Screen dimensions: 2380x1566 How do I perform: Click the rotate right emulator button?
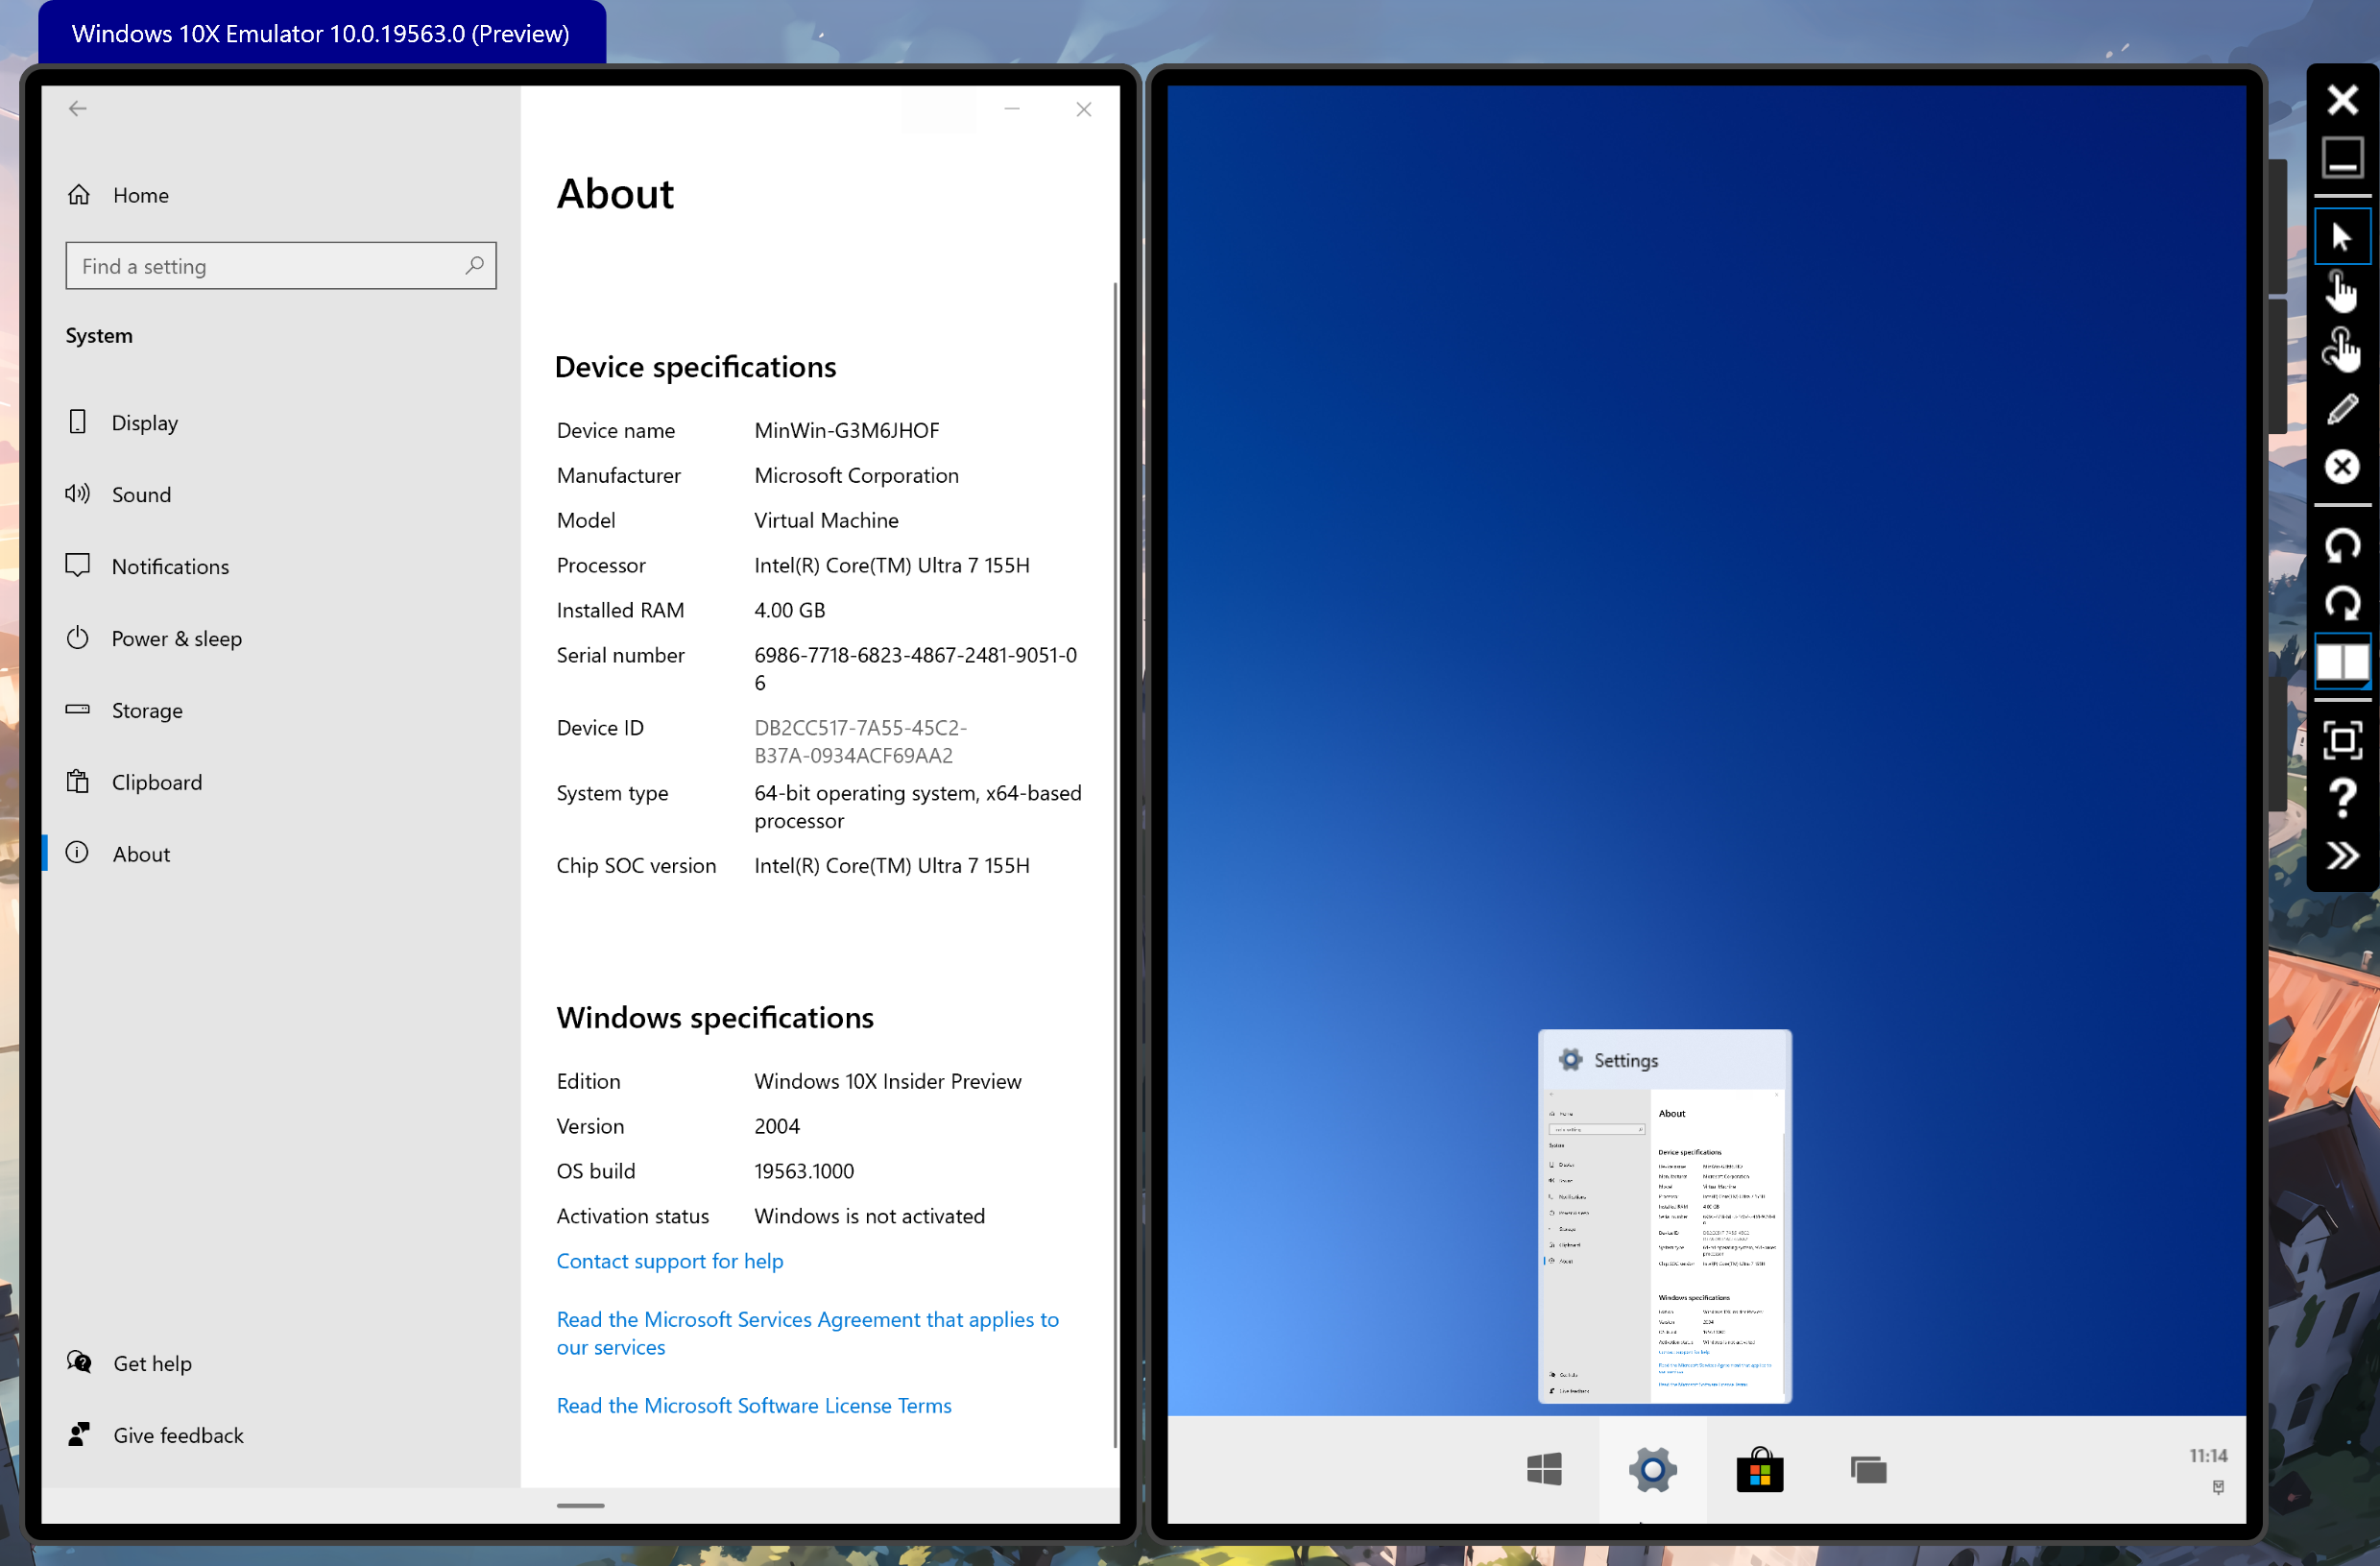point(2341,603)
